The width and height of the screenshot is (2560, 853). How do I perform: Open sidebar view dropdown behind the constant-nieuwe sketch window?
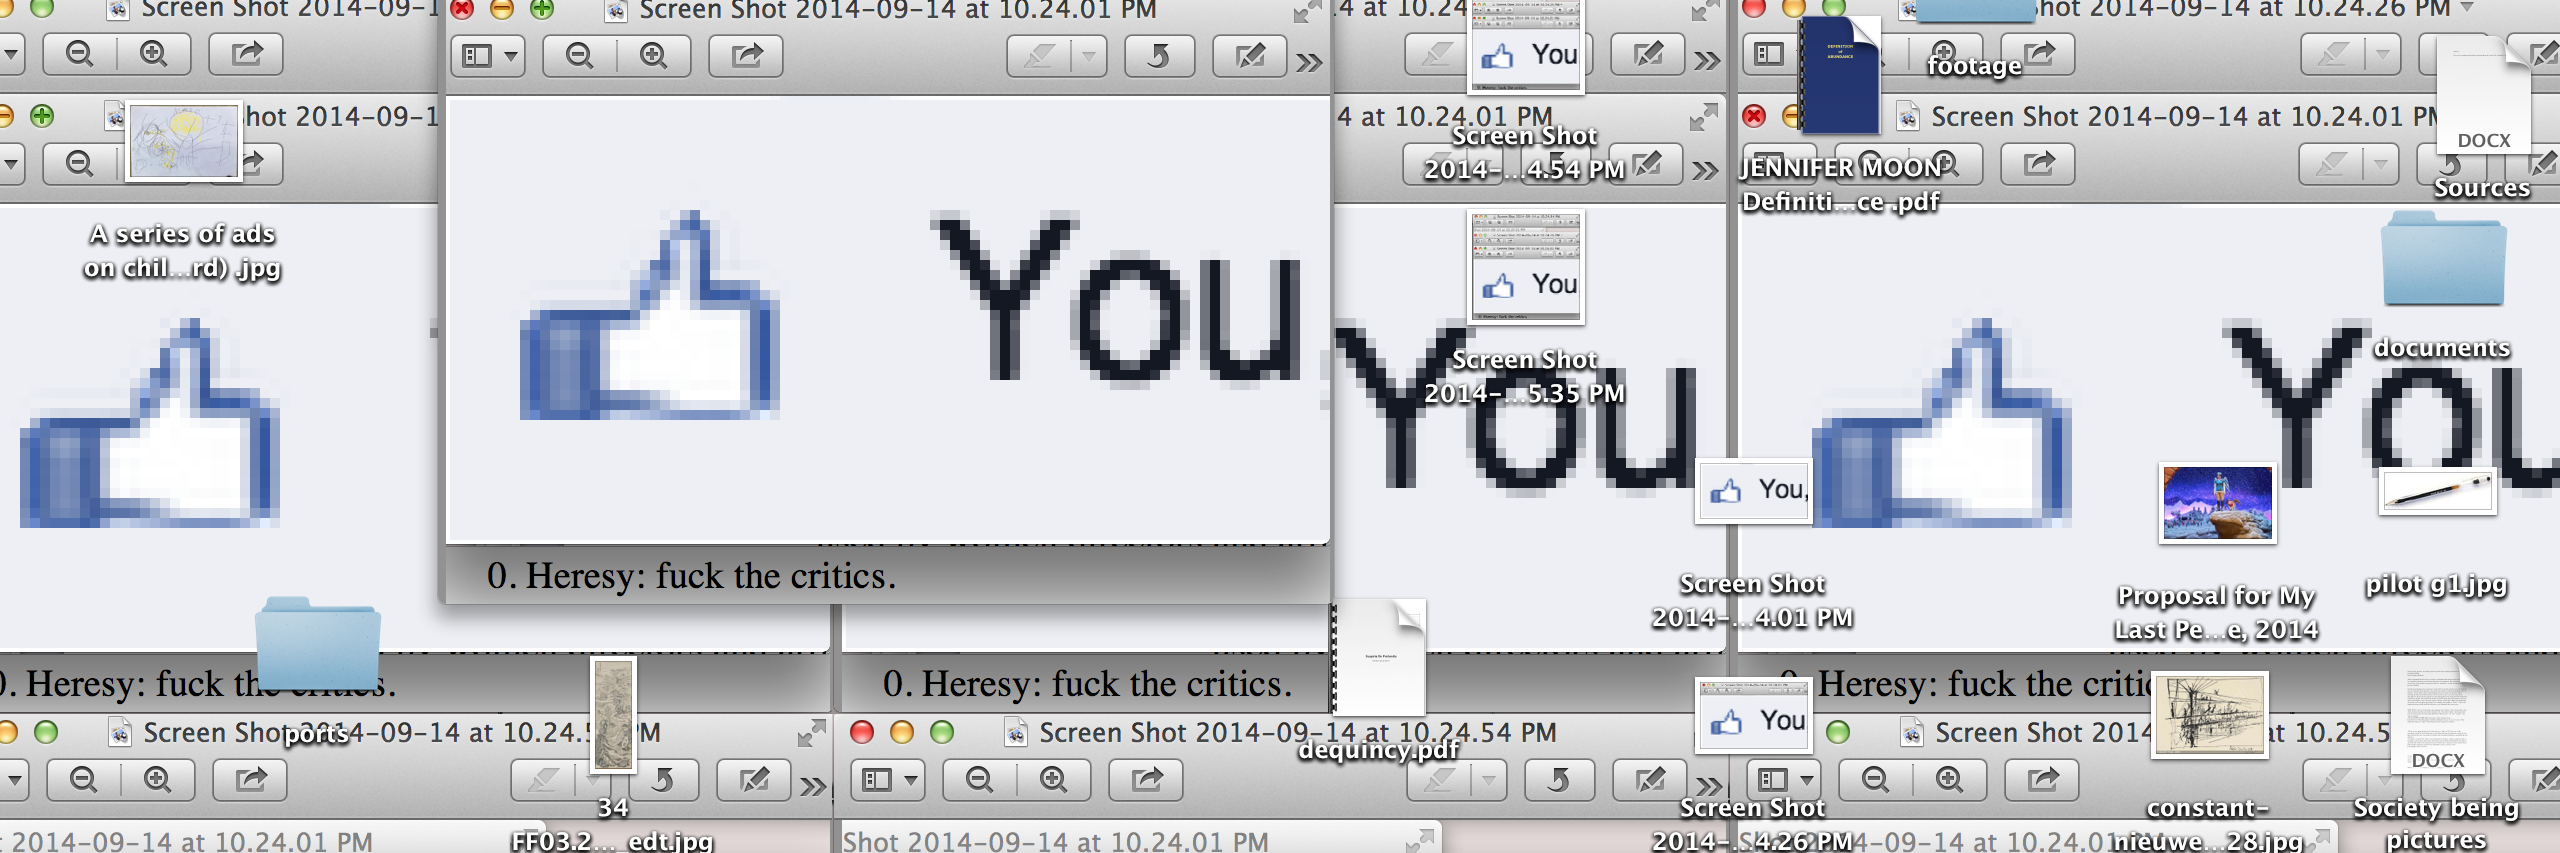[1784, 779]
